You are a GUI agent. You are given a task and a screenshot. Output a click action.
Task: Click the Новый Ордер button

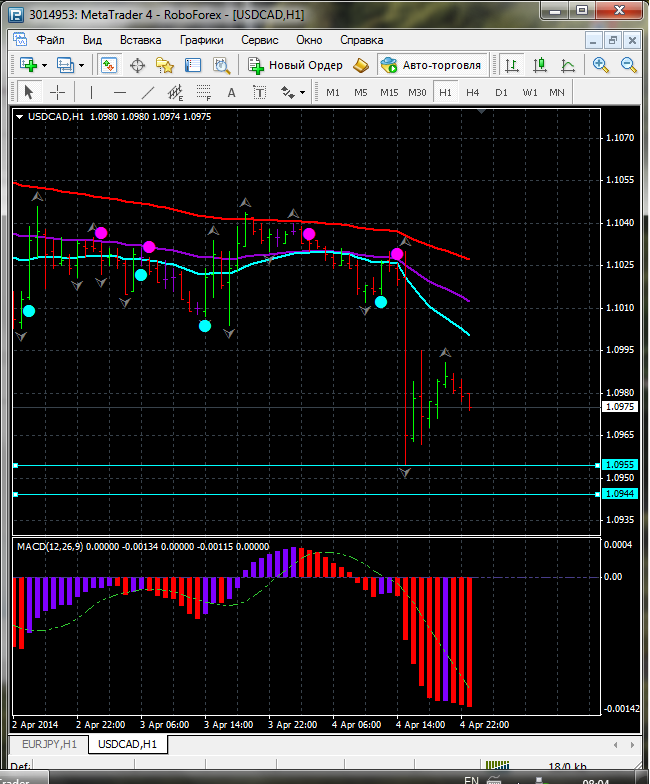[296, 65]
